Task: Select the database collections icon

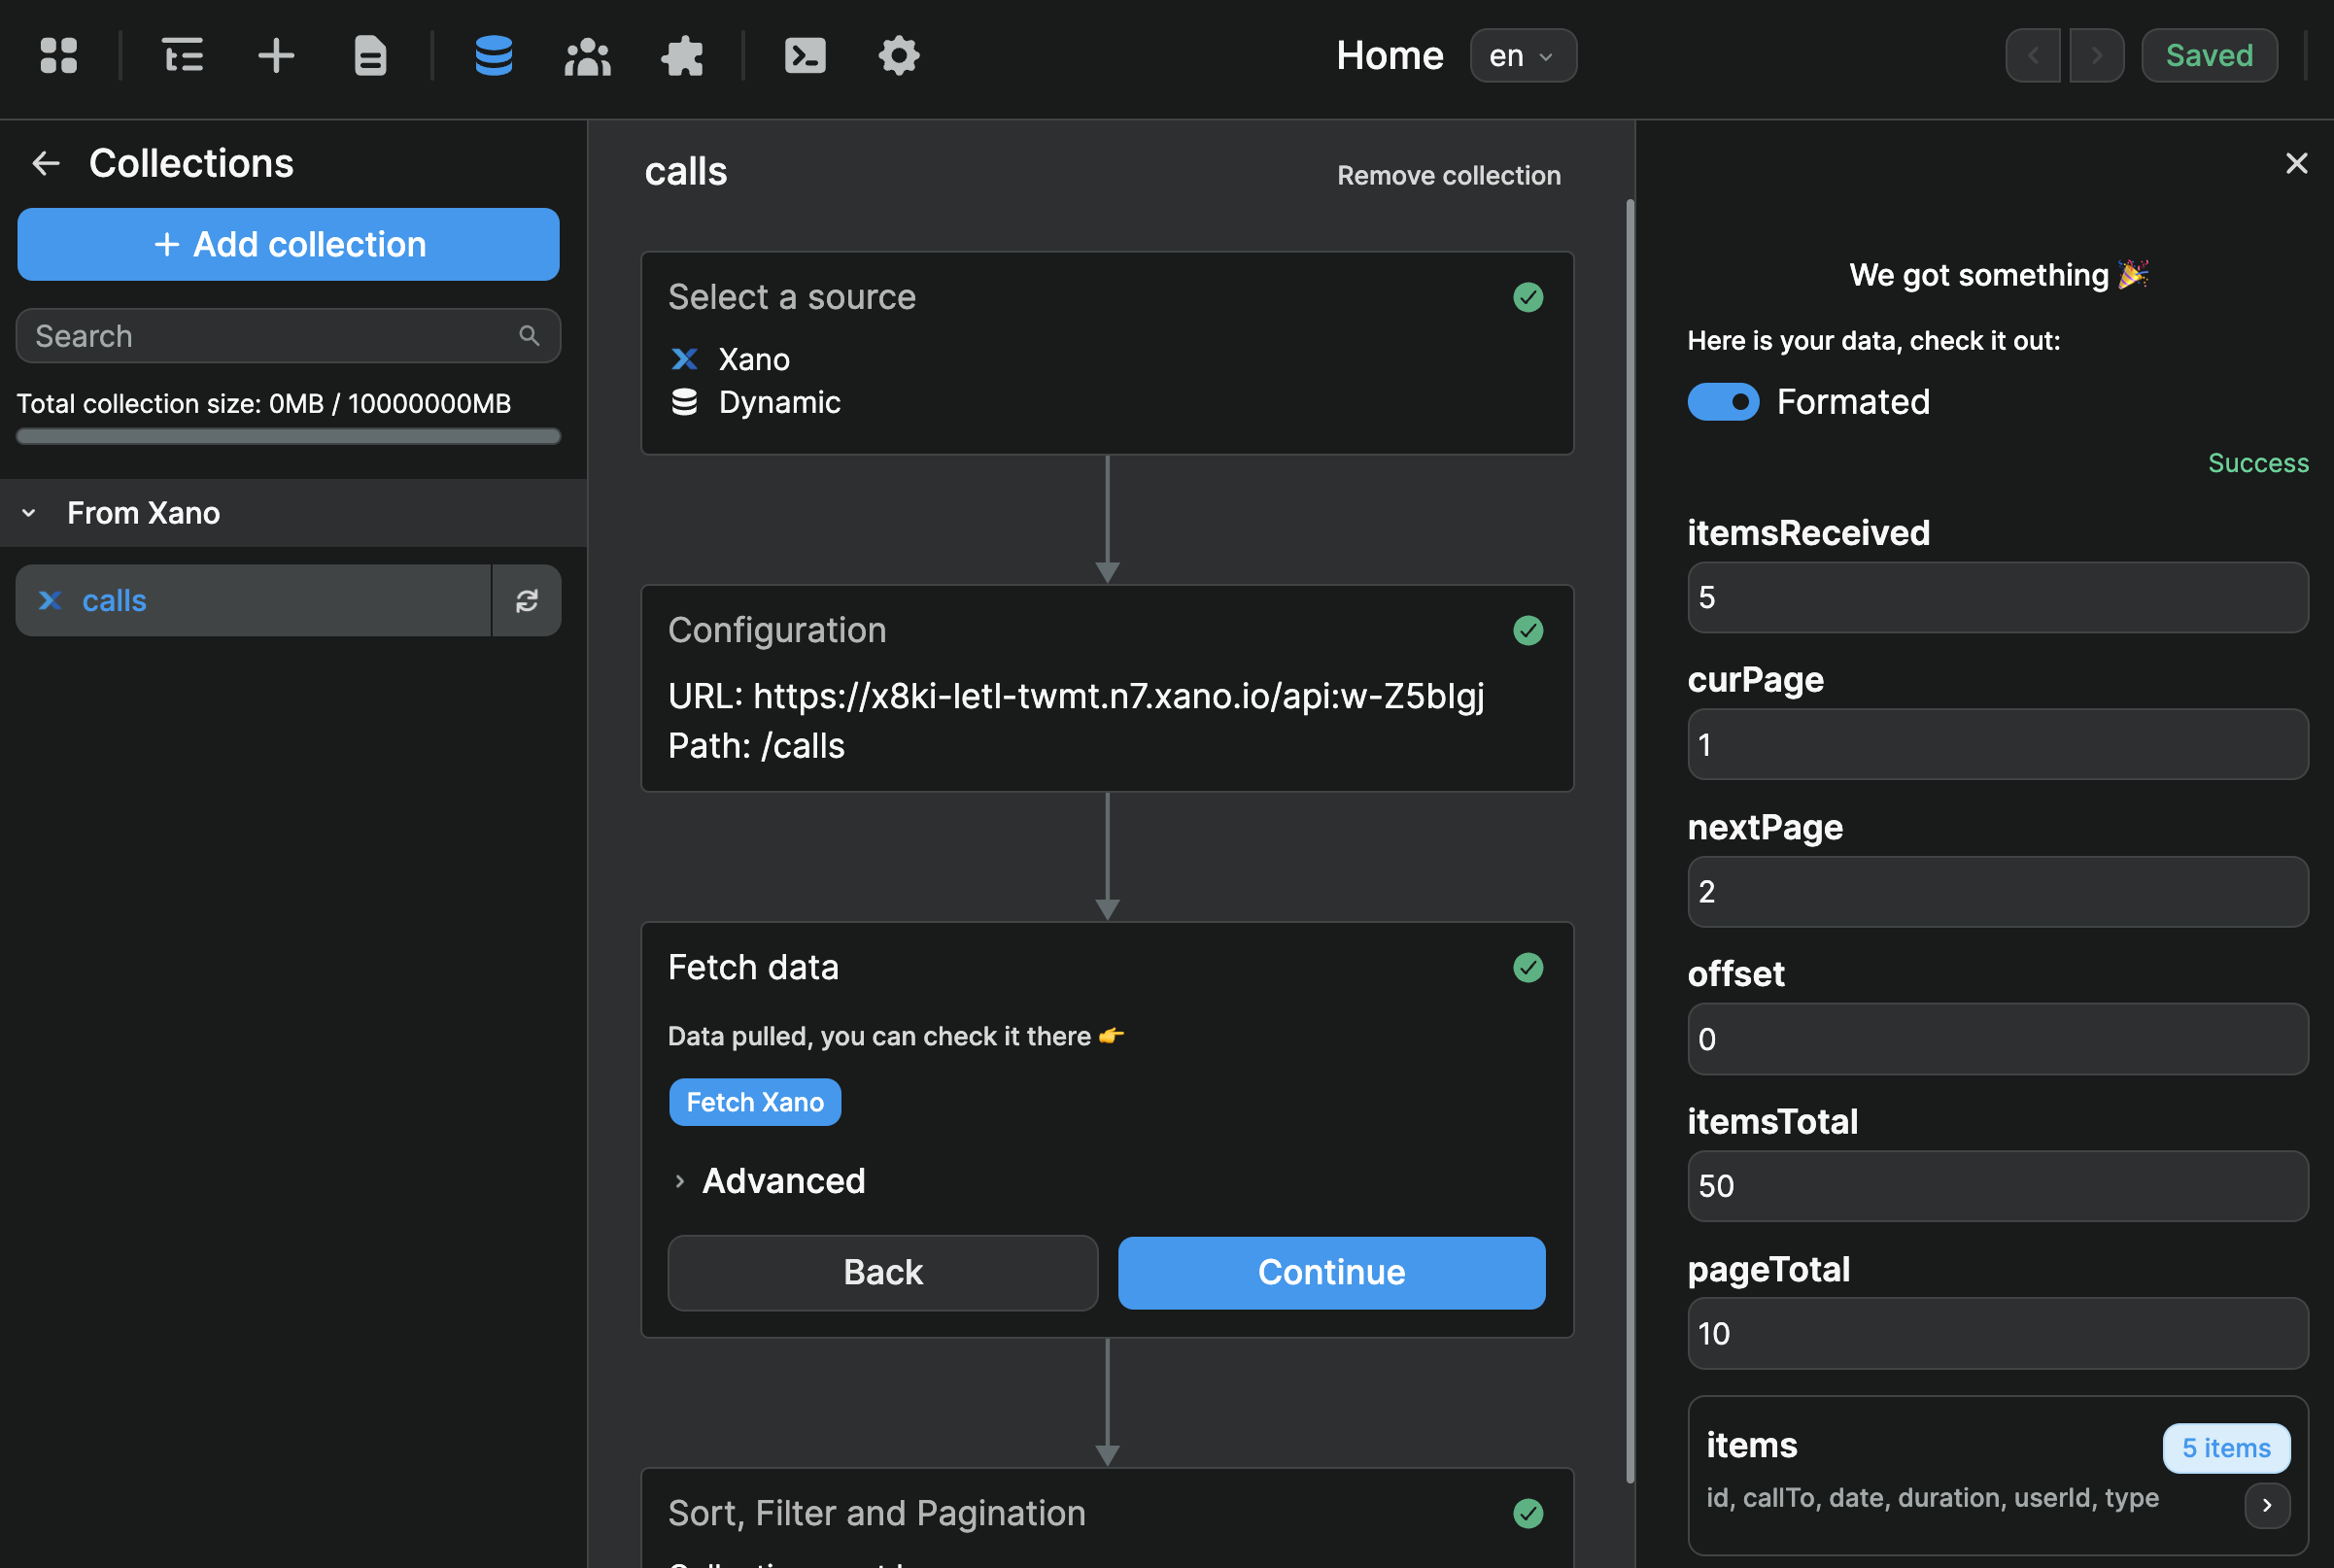Action: pyautogui.click(x=493, y=55)
